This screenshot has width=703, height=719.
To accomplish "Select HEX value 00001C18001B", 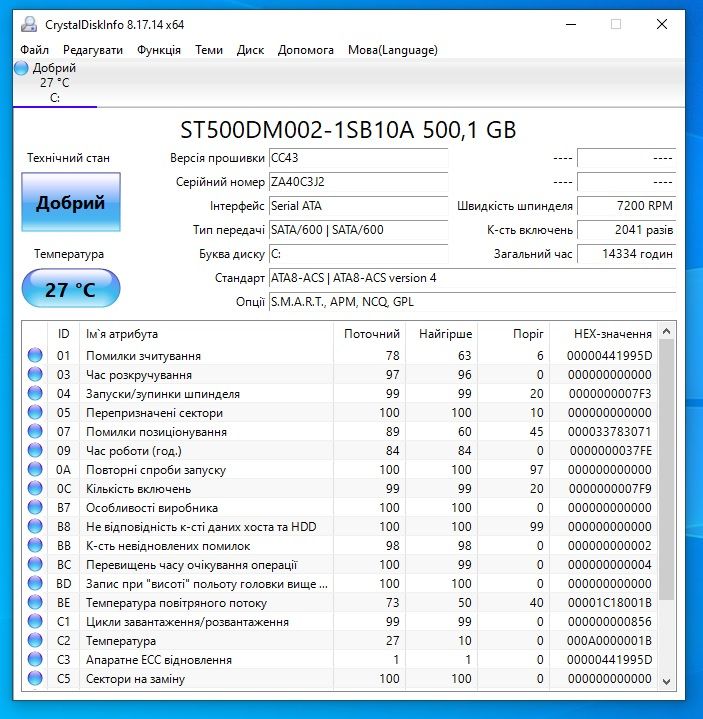I will (x=609, y=603).
